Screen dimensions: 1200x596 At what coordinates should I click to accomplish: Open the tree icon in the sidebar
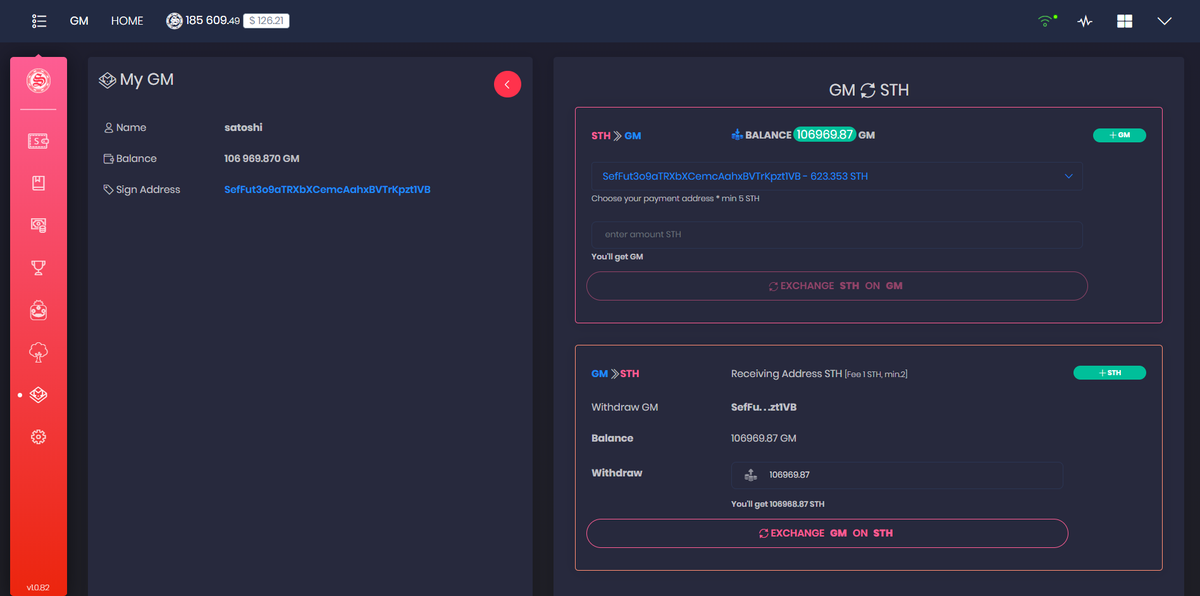click(39, 352)
